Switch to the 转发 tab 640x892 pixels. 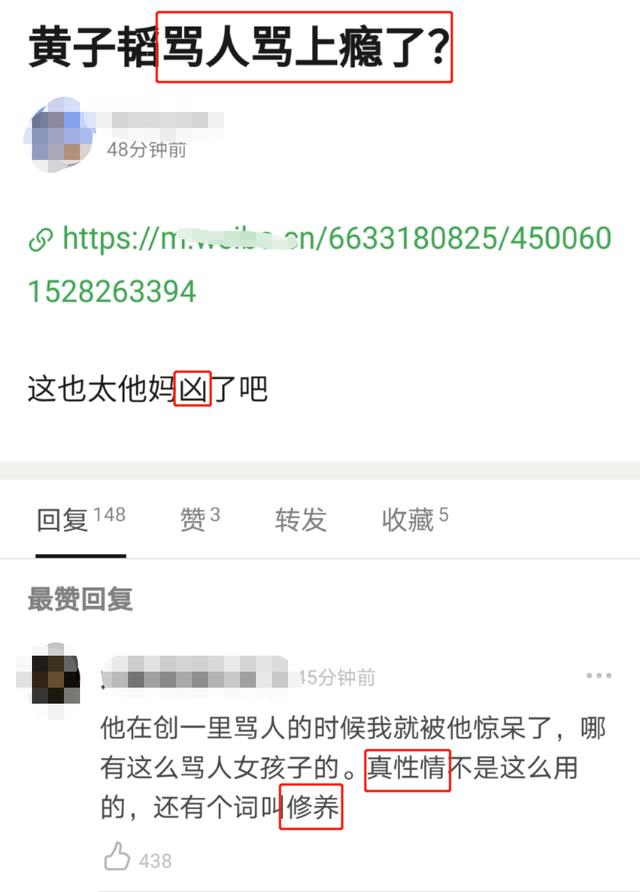coord(300,519)
